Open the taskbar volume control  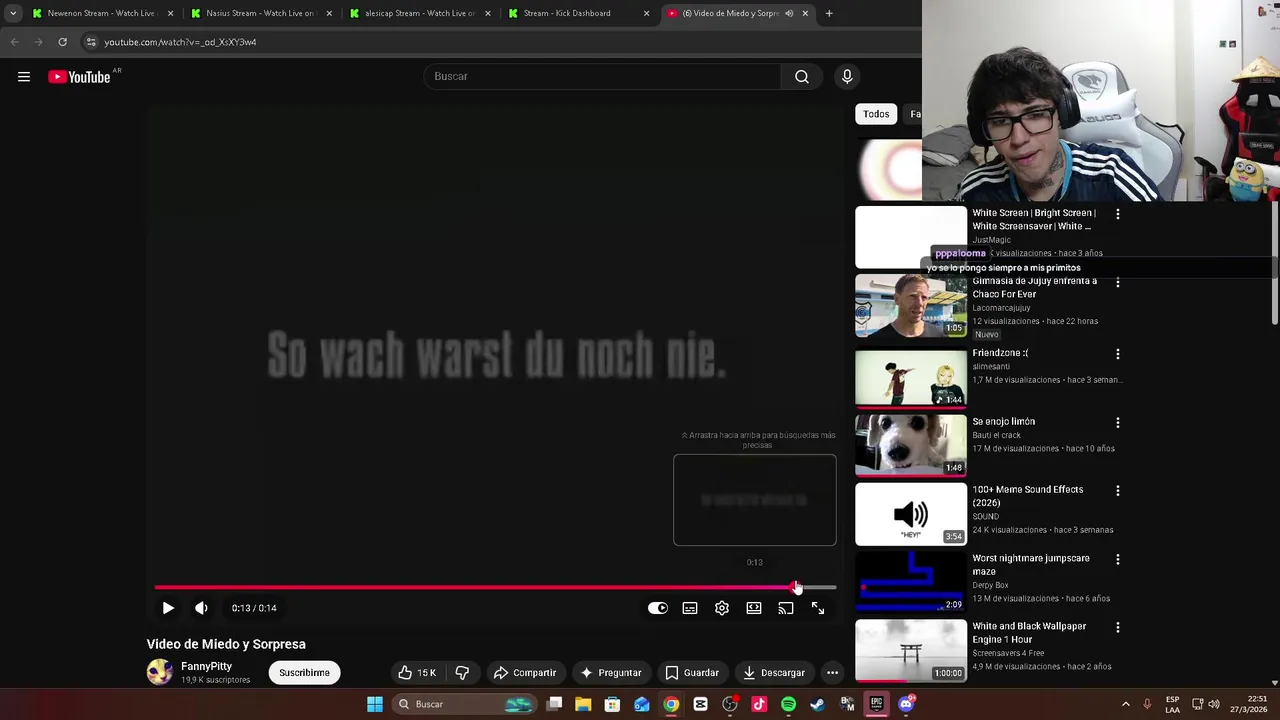point(1214,704)
